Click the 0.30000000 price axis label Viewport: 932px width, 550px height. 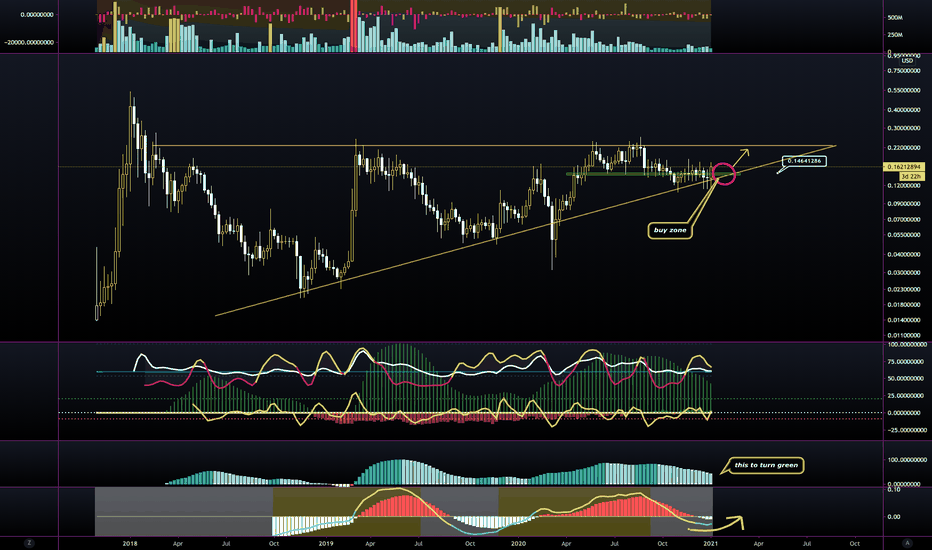click(903, 128)
